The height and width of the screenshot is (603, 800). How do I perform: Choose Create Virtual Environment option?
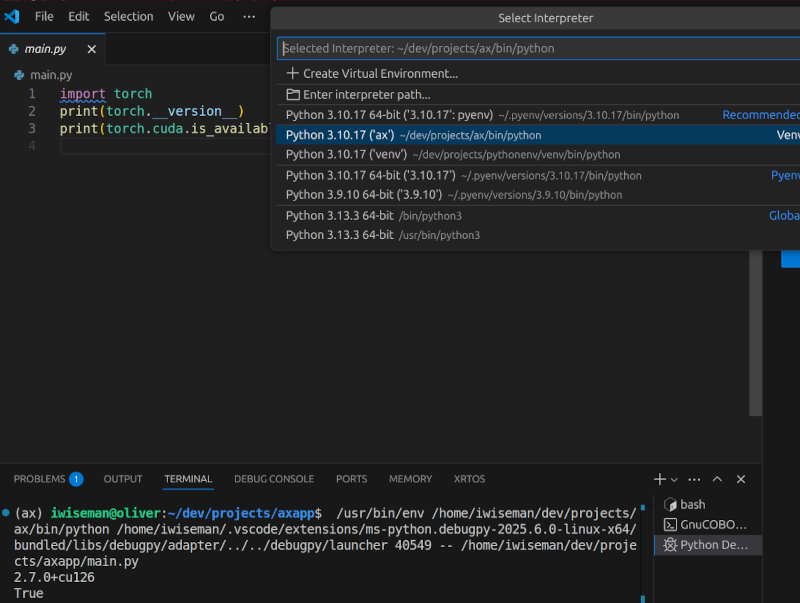tap(538, 73)
